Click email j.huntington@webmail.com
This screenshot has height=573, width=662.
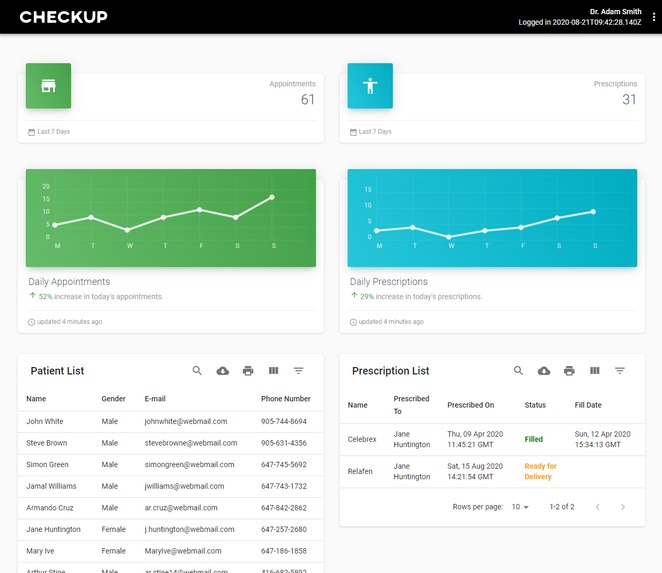click(189, 530)
